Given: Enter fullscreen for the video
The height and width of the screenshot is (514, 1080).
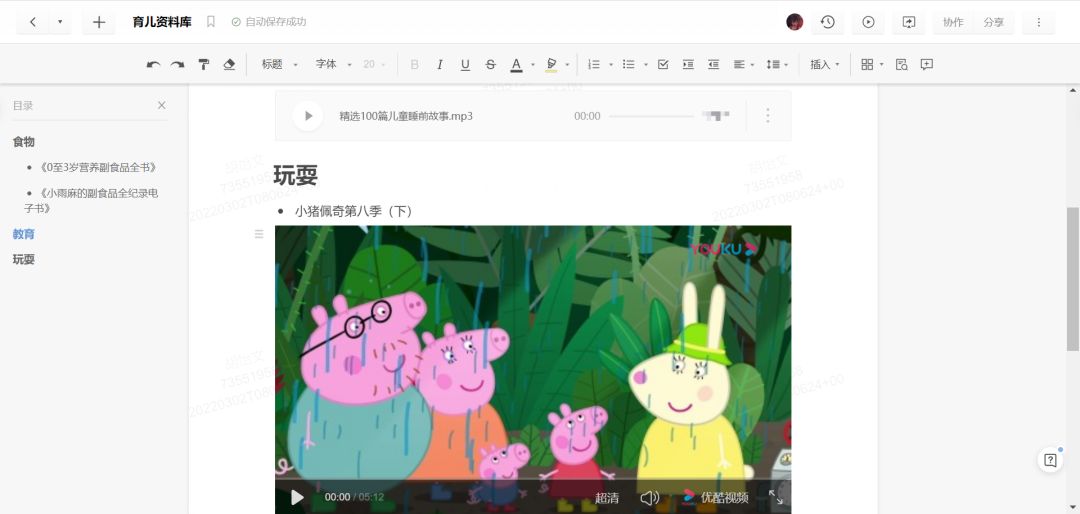Looking at the screenshot, I should point(776,497).
